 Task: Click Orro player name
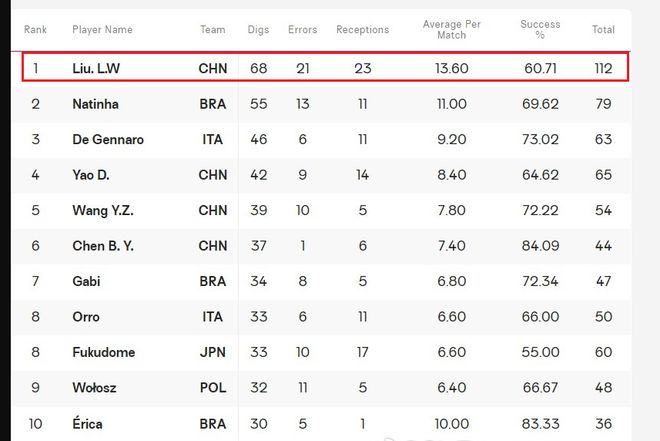86,316
